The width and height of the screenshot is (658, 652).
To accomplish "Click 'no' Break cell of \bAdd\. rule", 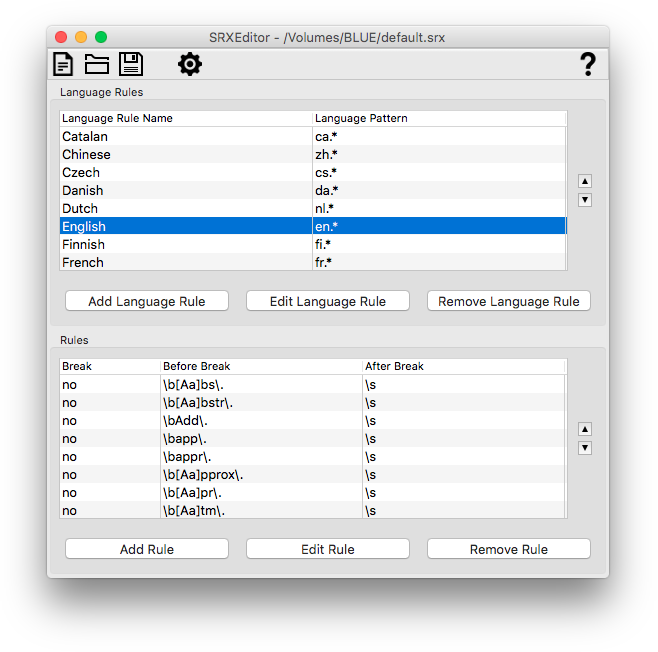I will (110, 420).
